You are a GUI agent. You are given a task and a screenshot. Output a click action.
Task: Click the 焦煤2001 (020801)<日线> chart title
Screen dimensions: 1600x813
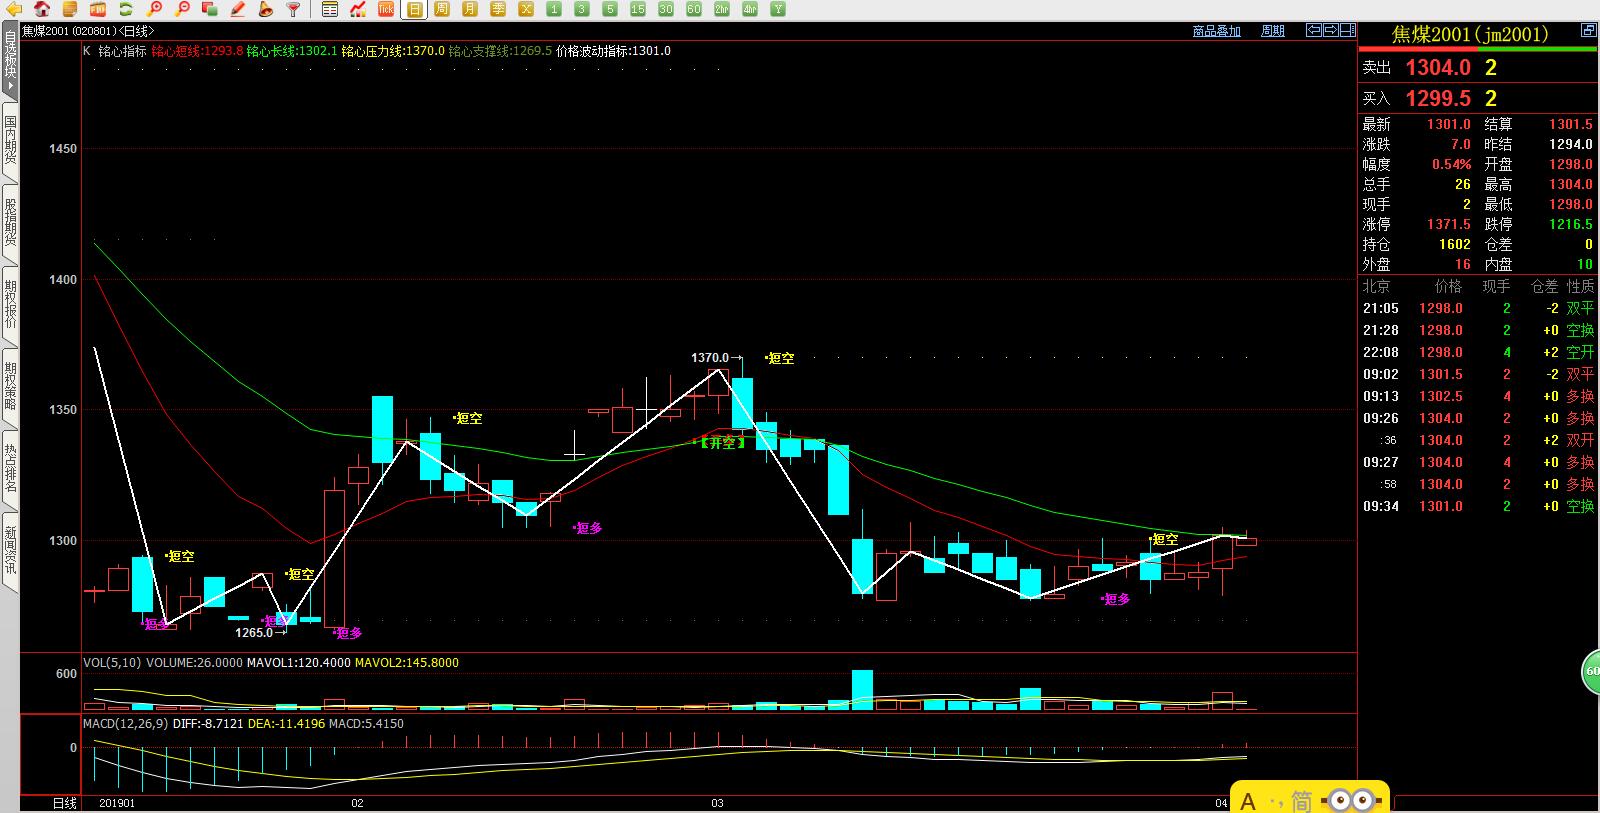[x=88, y=31]
